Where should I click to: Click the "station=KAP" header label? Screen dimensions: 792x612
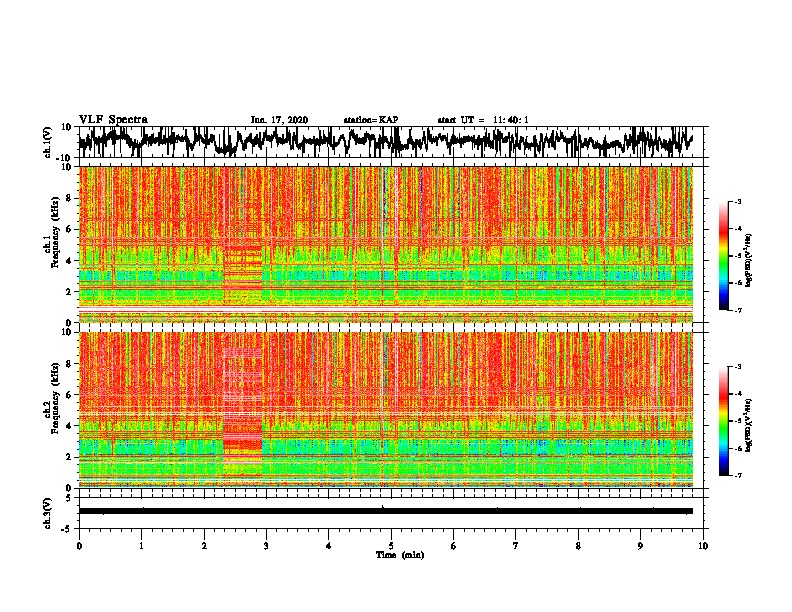pyautogui.click(x=371, y=120)
